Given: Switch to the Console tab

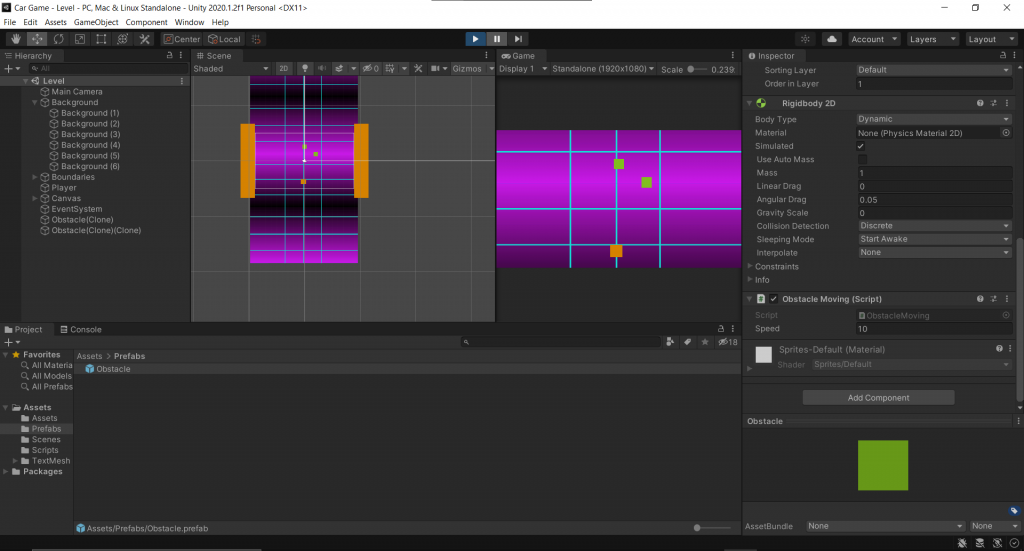Looking at the screenshot, I should (x=80, y=329).
